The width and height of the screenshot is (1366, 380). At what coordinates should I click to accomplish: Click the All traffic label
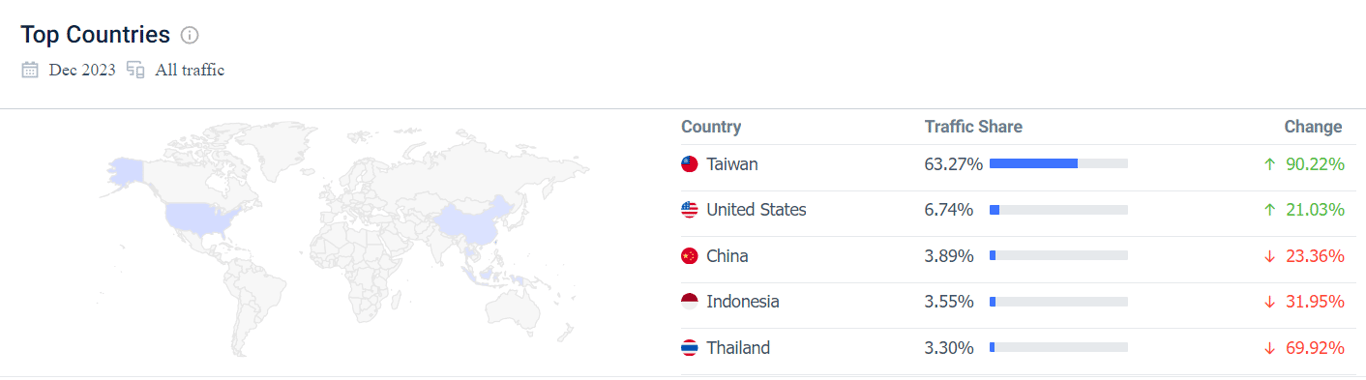coord(190,70)
